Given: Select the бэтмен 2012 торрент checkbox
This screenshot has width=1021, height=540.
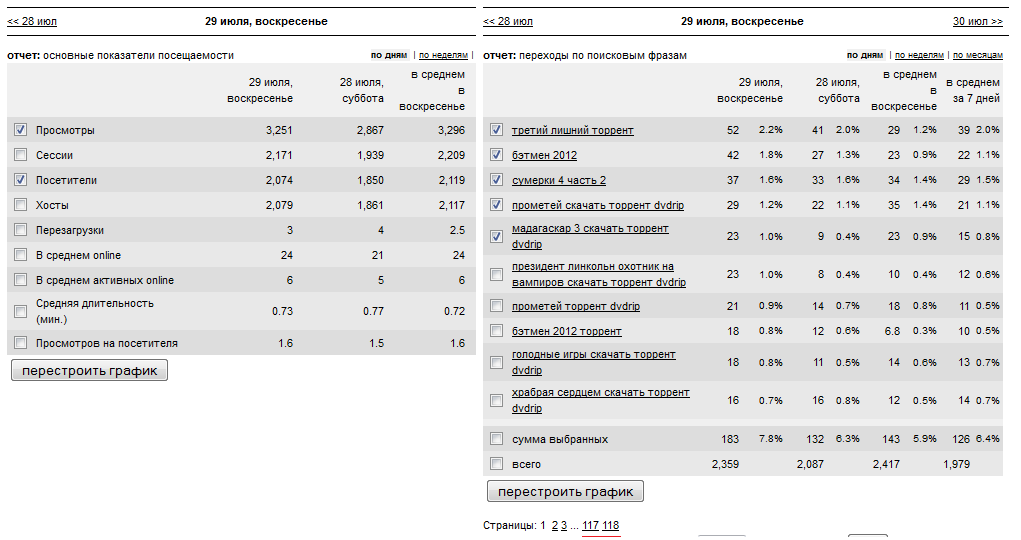Looking at the screenshot, I should [x=497, y=331].
